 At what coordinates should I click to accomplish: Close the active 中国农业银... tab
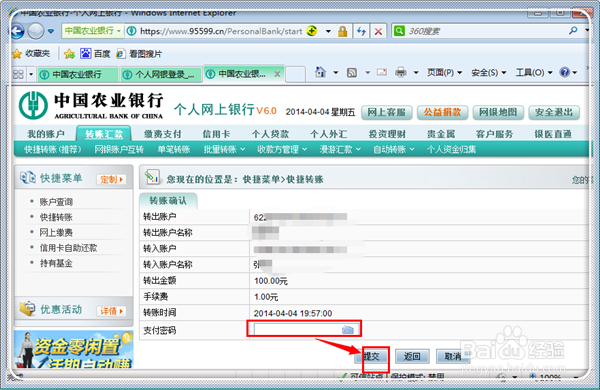pos(277,74)
